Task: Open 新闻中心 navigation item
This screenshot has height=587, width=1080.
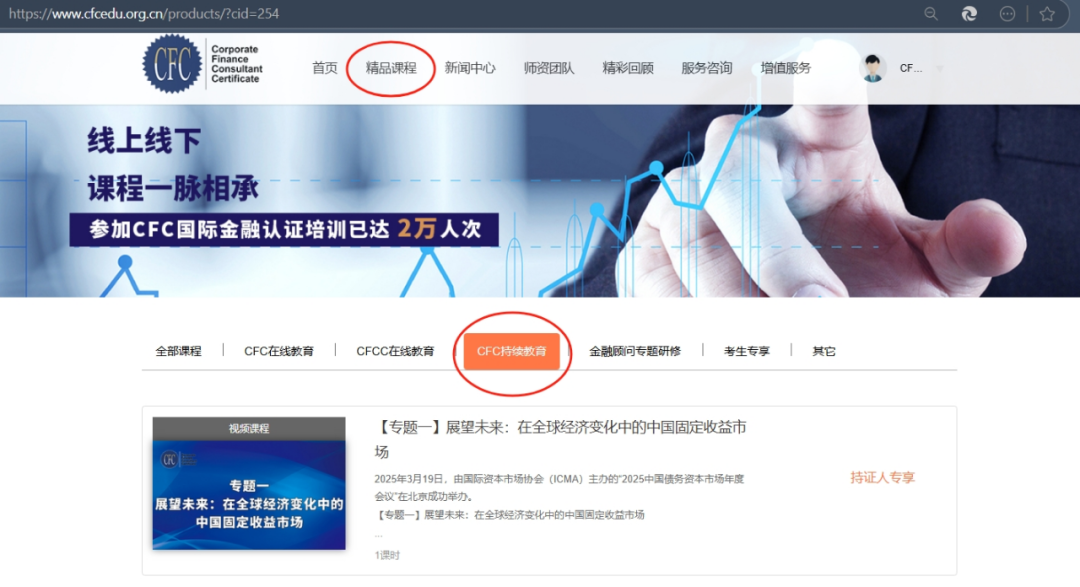Action: click(x=470, y=68)
